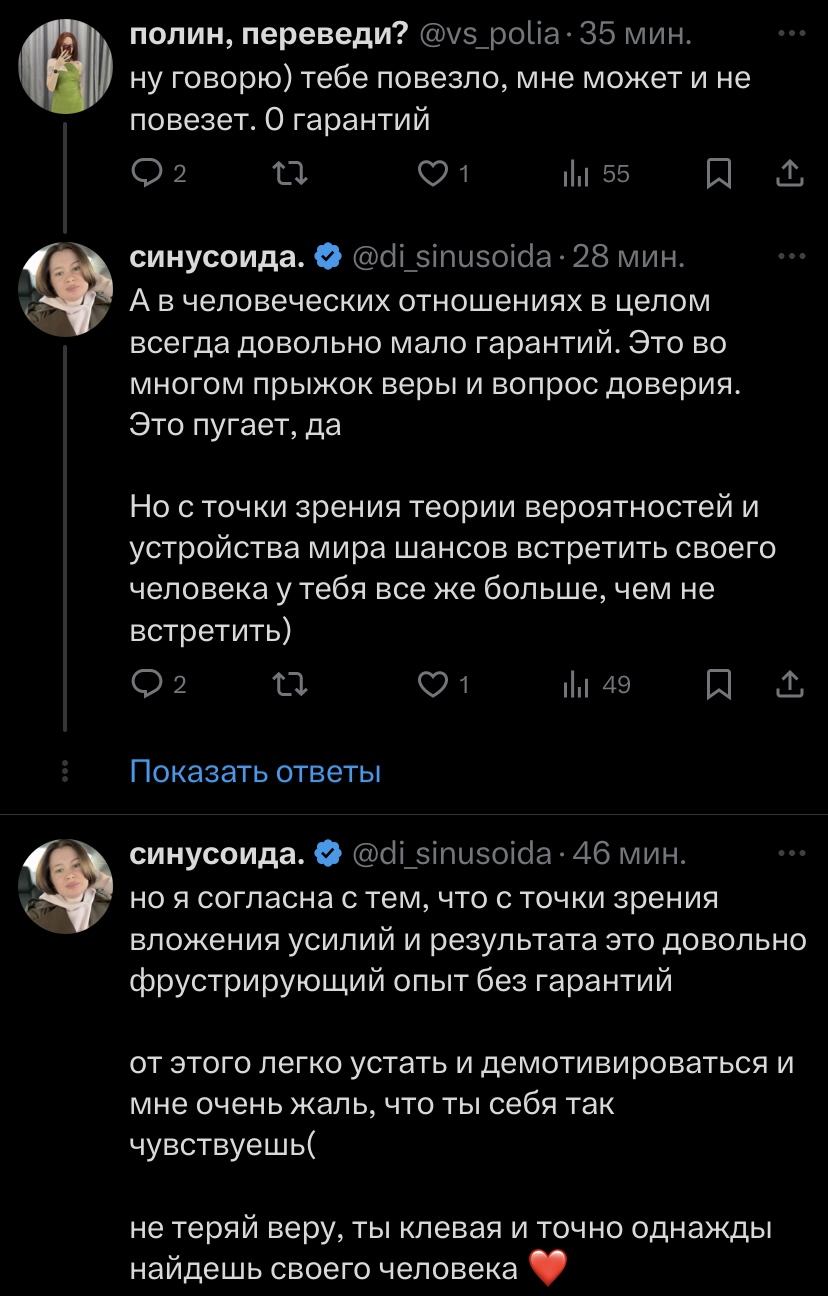Open more options on vs_polia tweet

coord(791,35)
